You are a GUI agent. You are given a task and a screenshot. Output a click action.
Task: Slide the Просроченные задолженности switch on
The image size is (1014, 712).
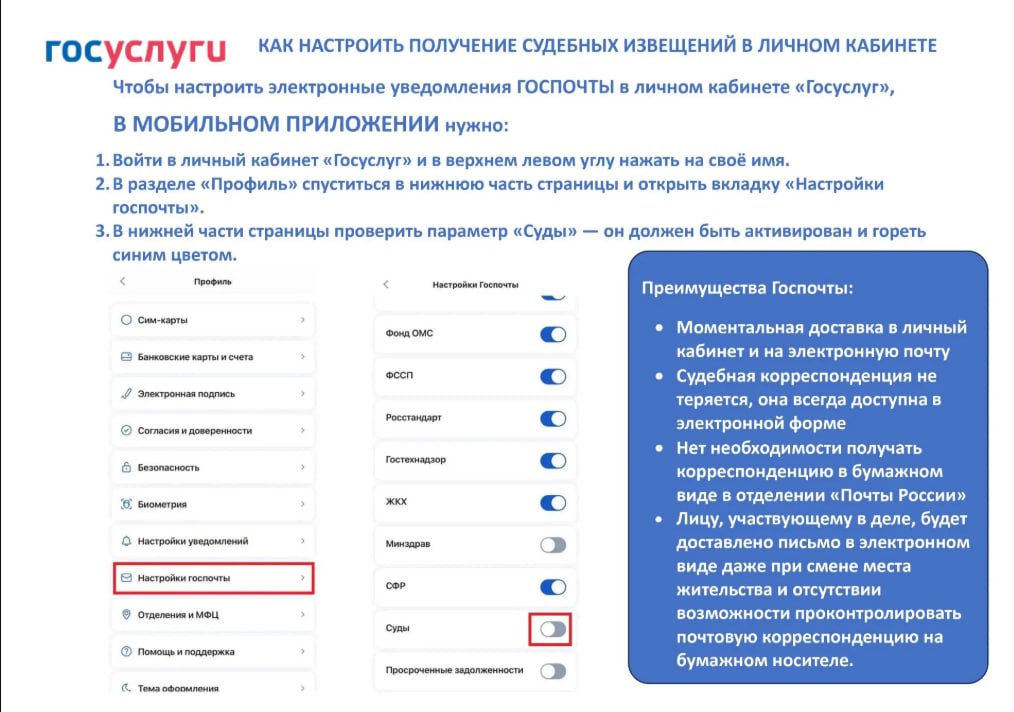pos(552,672)
